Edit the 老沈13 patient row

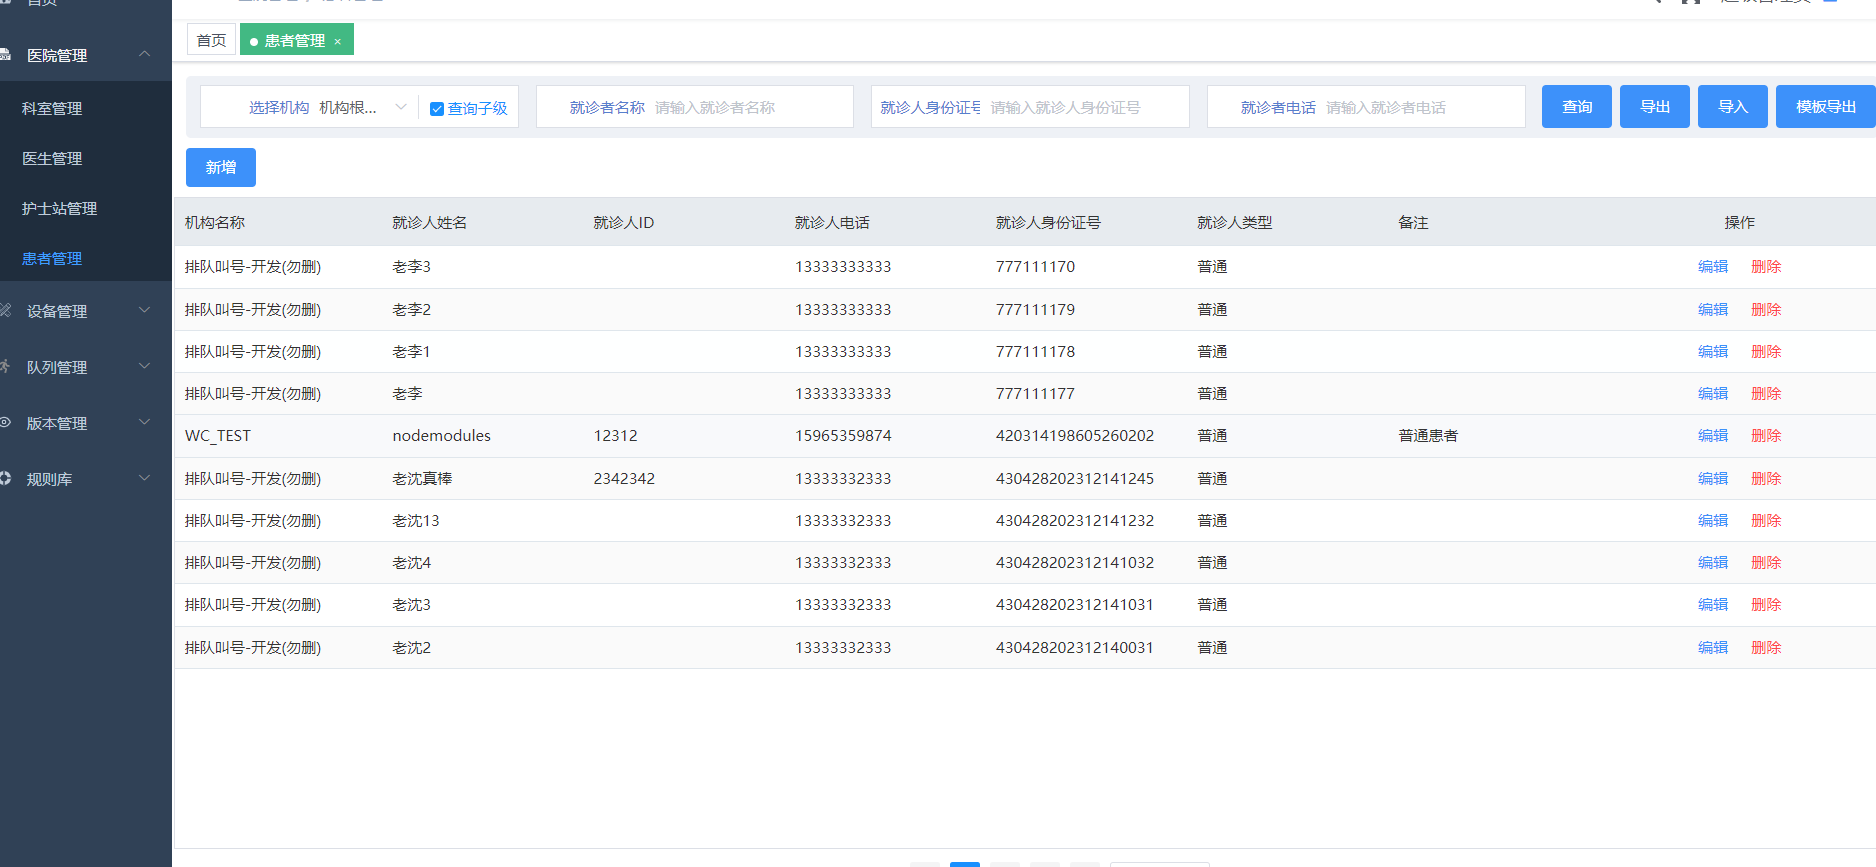click(1713, 521)
